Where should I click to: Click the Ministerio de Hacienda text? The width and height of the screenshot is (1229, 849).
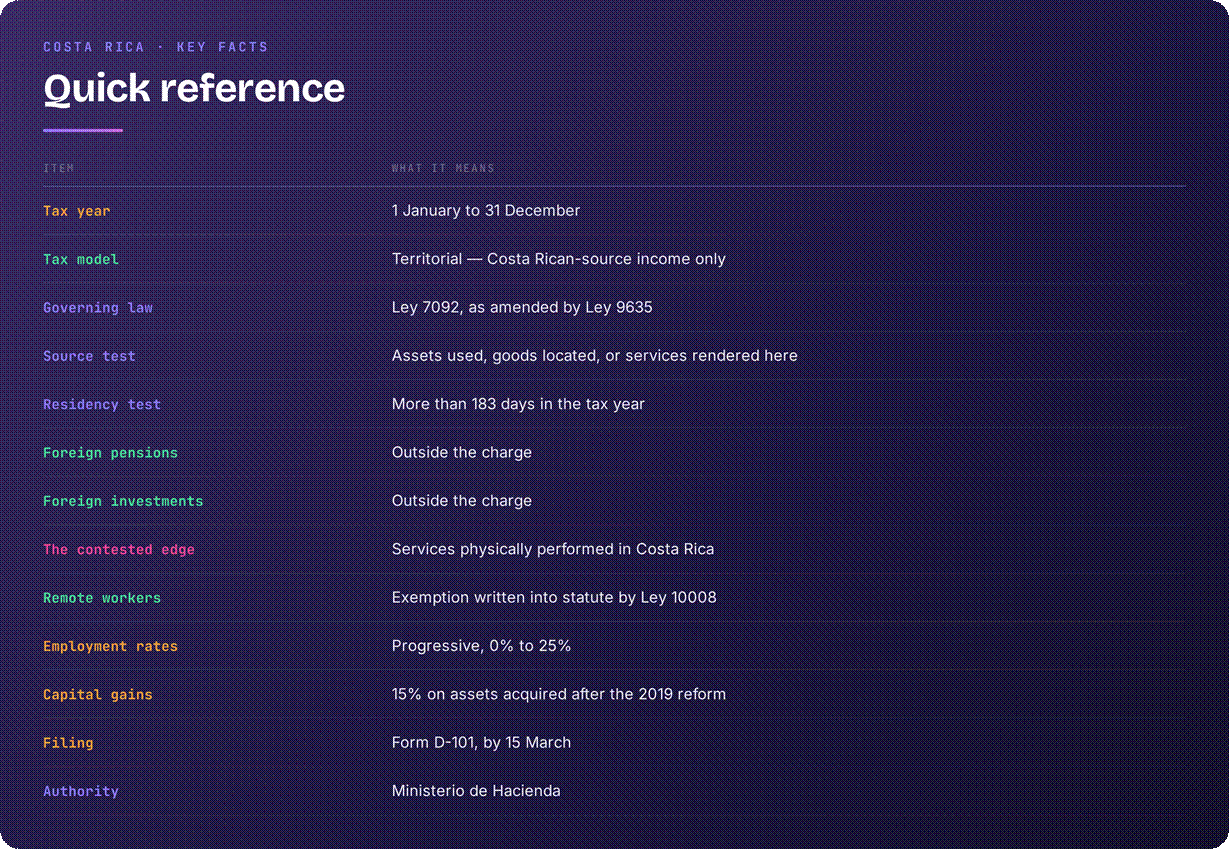pyautogui.click(x=476, y=791)
